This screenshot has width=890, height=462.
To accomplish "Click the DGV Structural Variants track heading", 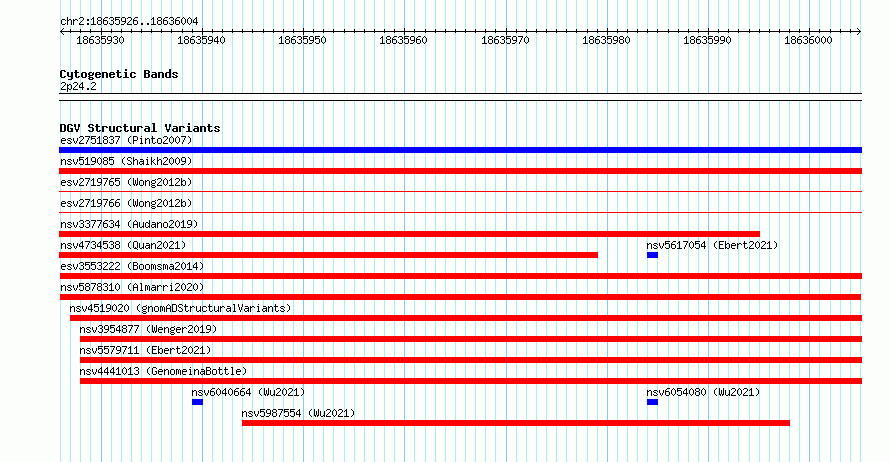I will (x=140, y=128).
